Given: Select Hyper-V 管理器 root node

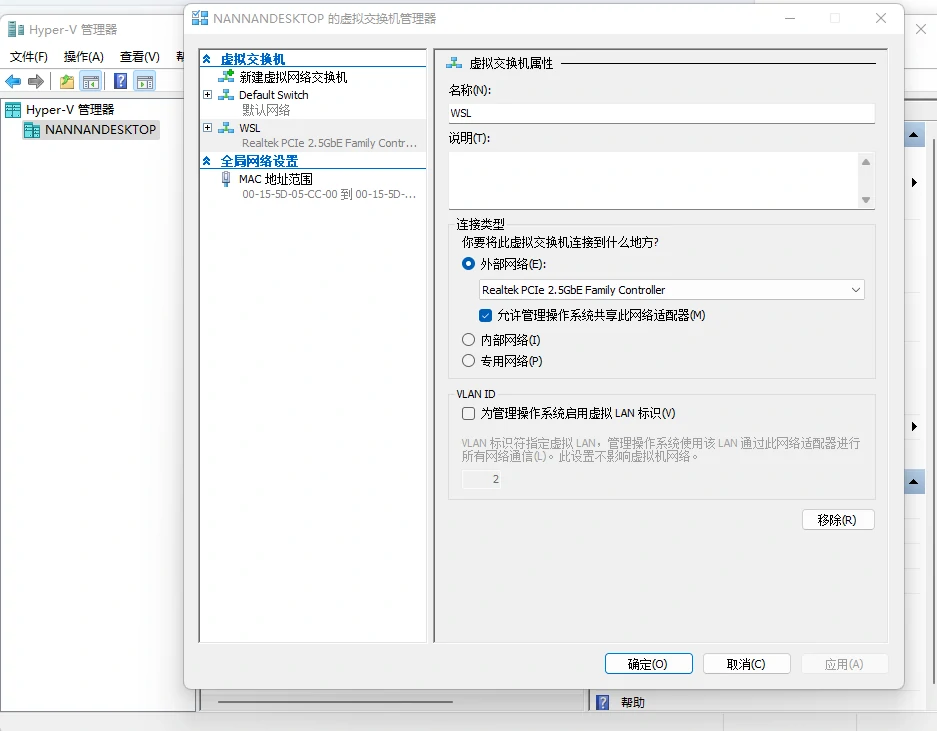Looking at the screenshot, I should [x=70, y=110].
